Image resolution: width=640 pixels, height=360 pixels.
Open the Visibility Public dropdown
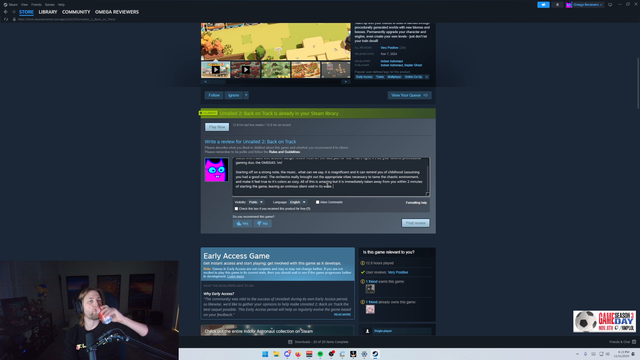pos(256,202)
